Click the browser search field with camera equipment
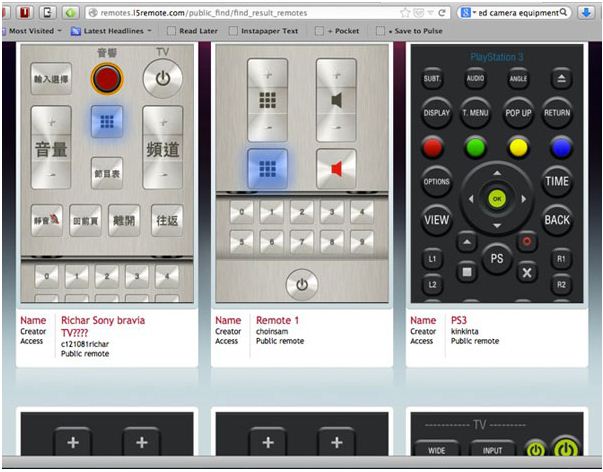The width and height of the screenshot is (603, 472). pos(518,13)
